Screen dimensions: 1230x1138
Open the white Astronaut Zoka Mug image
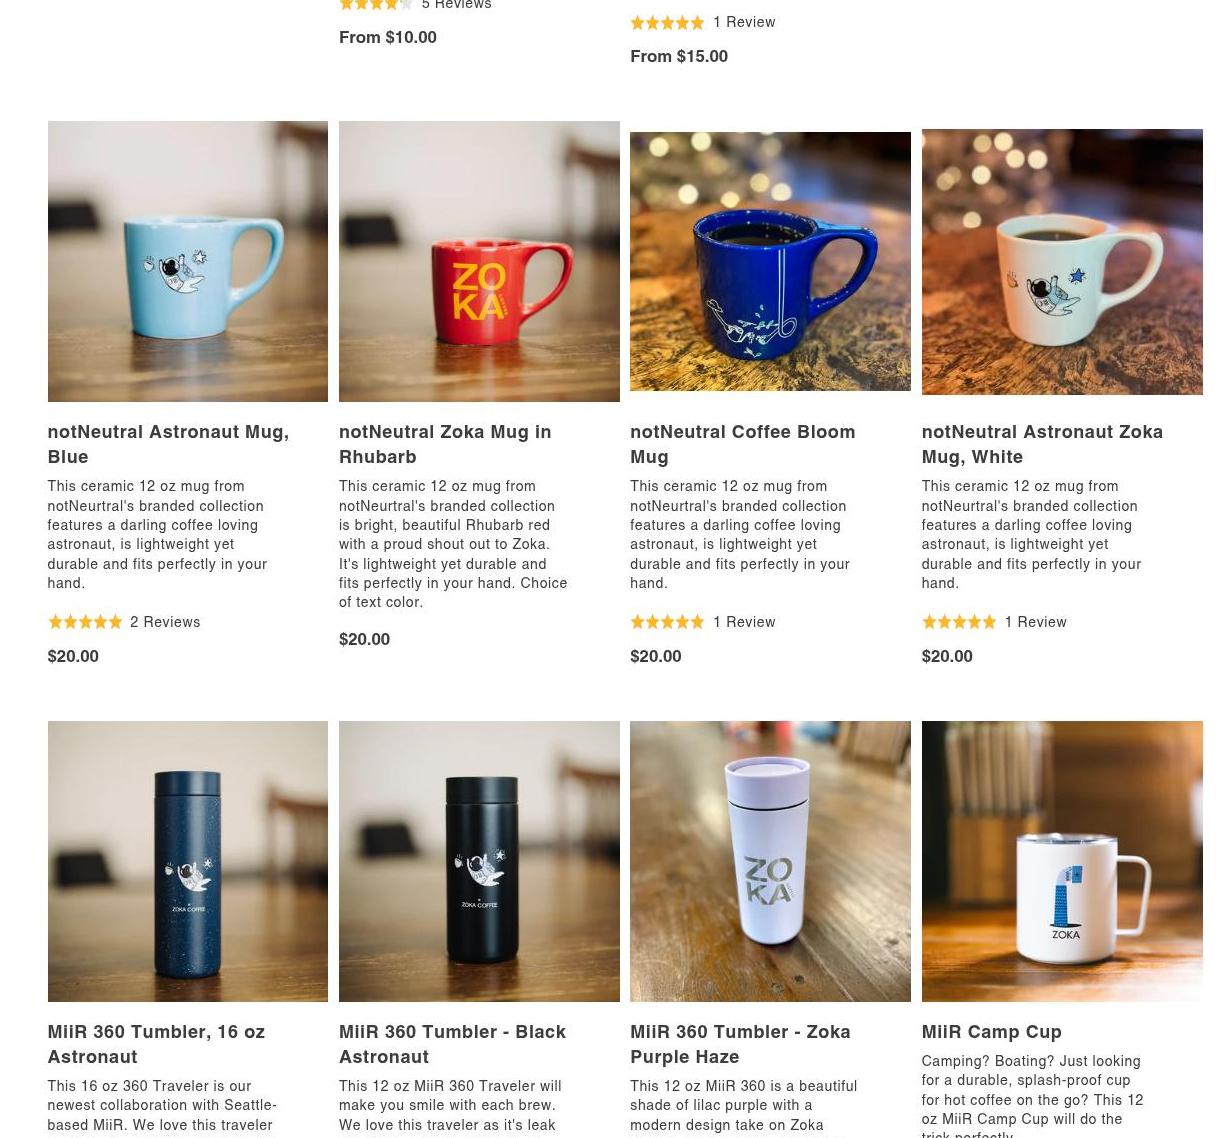(x=1062, y=261)
